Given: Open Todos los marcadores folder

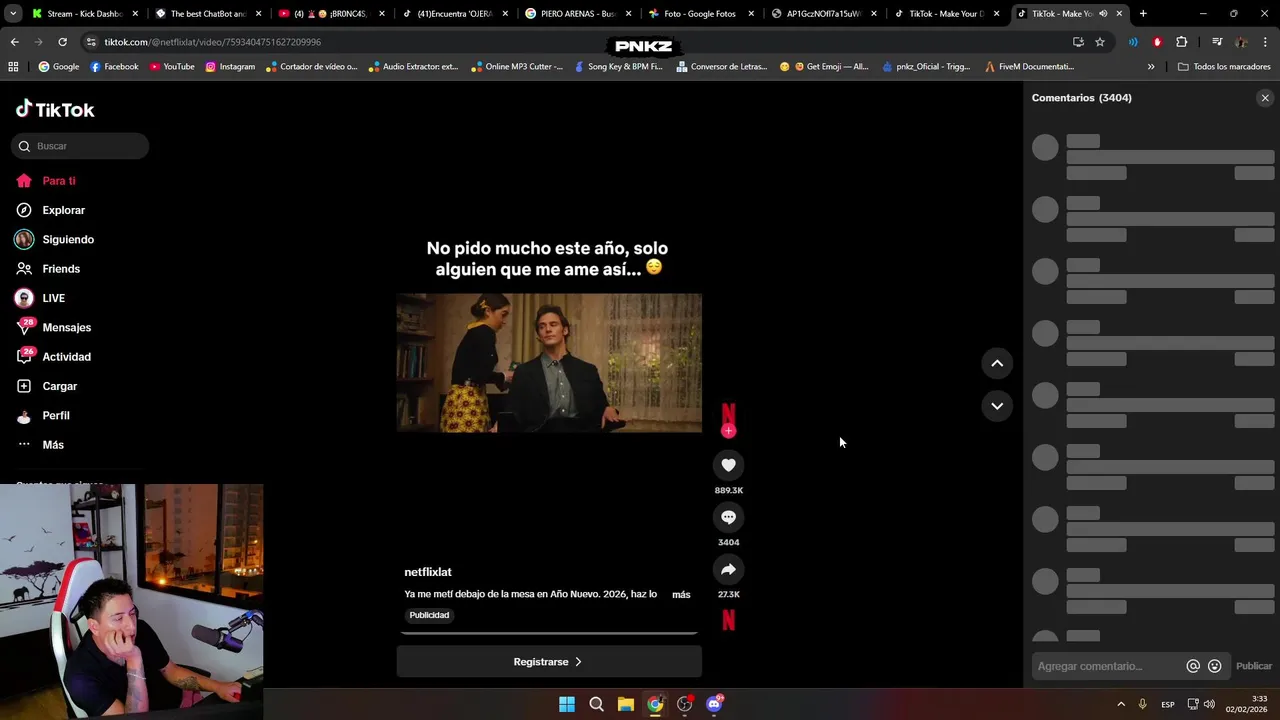Looking at the screenshot, I should pos(1224,67).
